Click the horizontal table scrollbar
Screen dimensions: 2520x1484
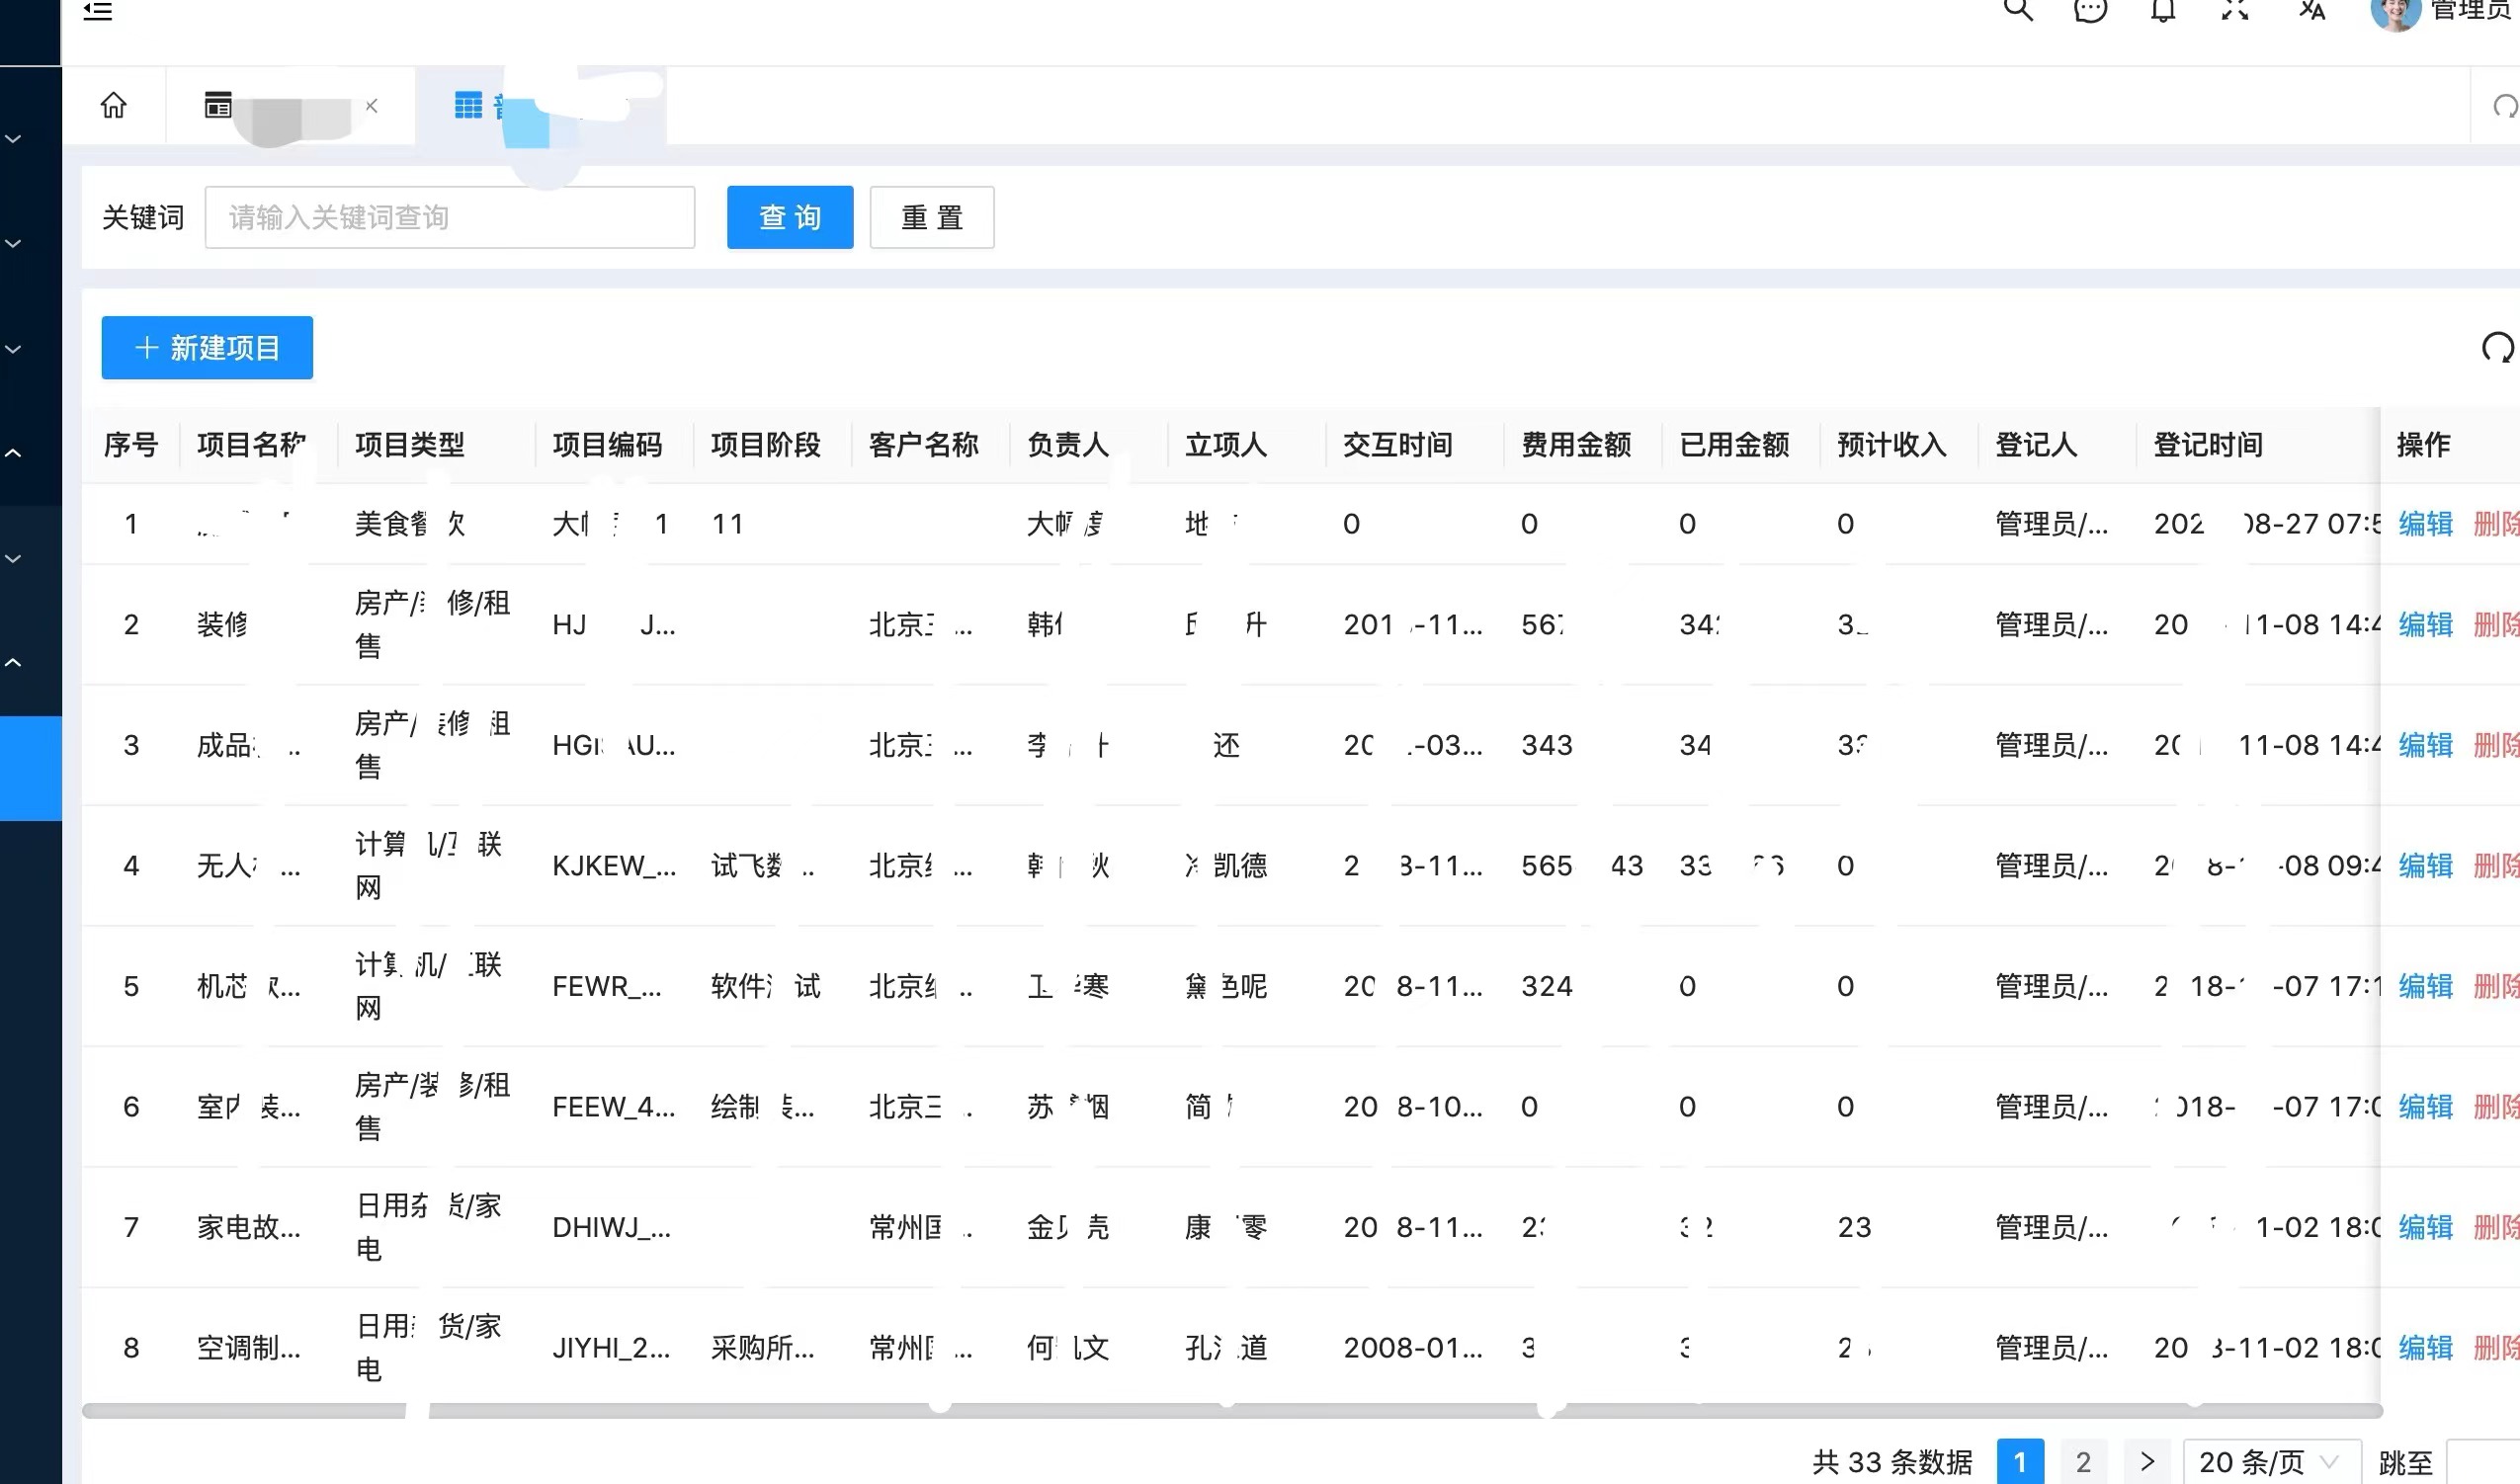pyautogui.click(x=1232, y=1411)
